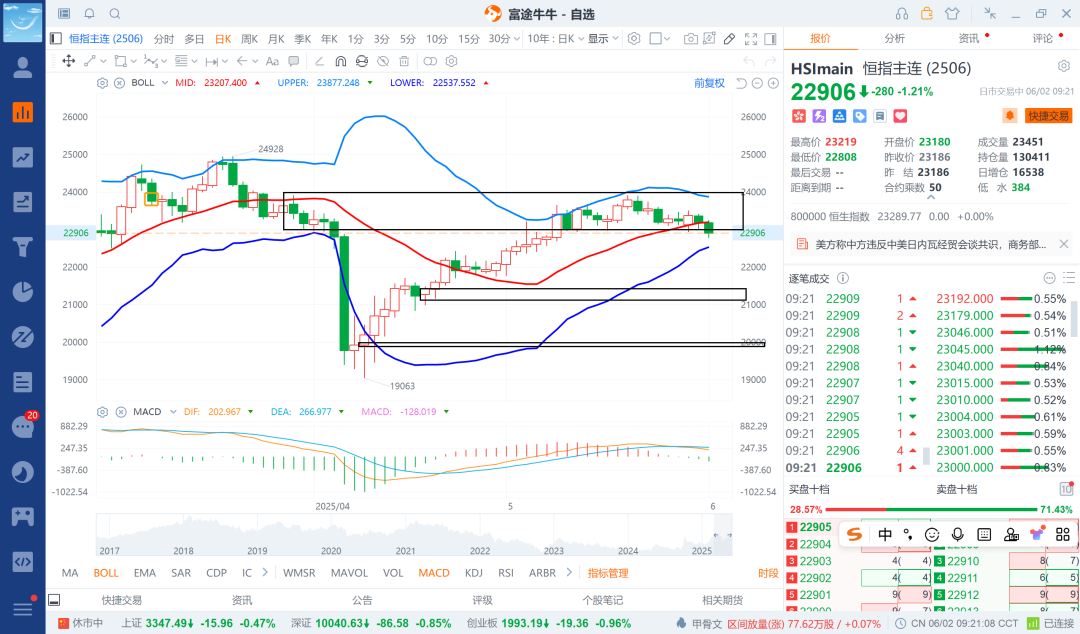Open quote panel settings gear

(x=1064, y=67)
